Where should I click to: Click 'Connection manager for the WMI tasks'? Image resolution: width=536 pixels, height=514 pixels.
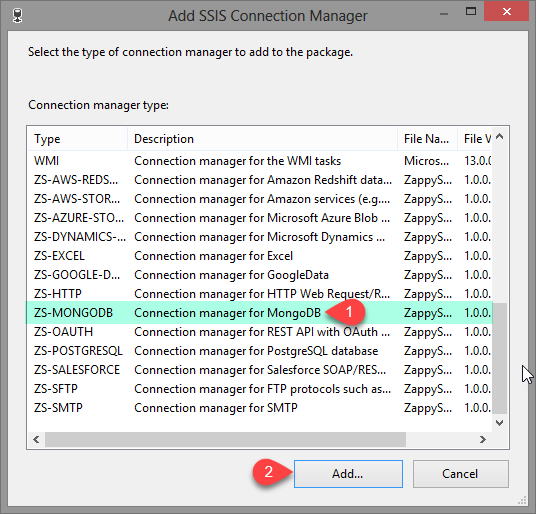coord(238,161)
